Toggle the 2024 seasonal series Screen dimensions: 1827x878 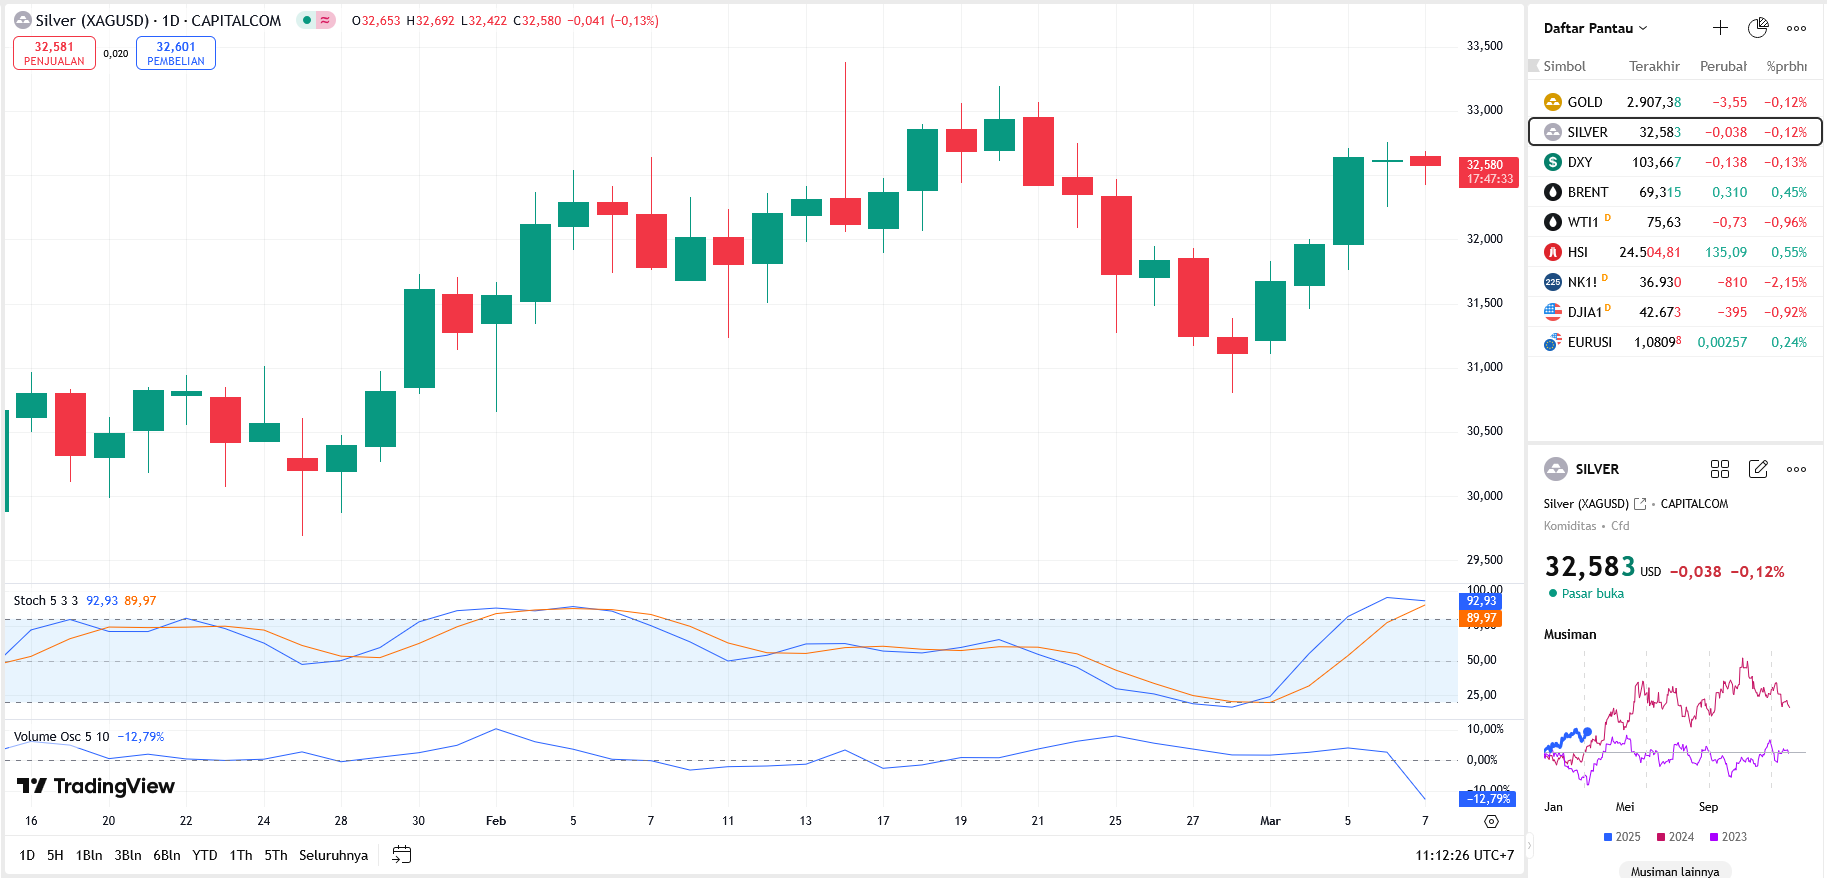click(1675, 837)
